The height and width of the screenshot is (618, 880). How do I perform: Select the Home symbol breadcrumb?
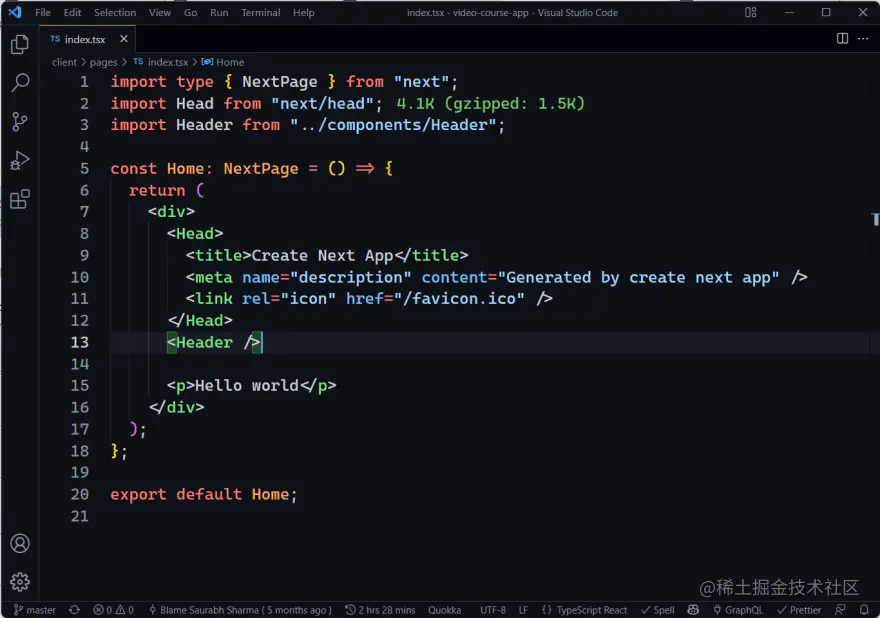(223, 62)
